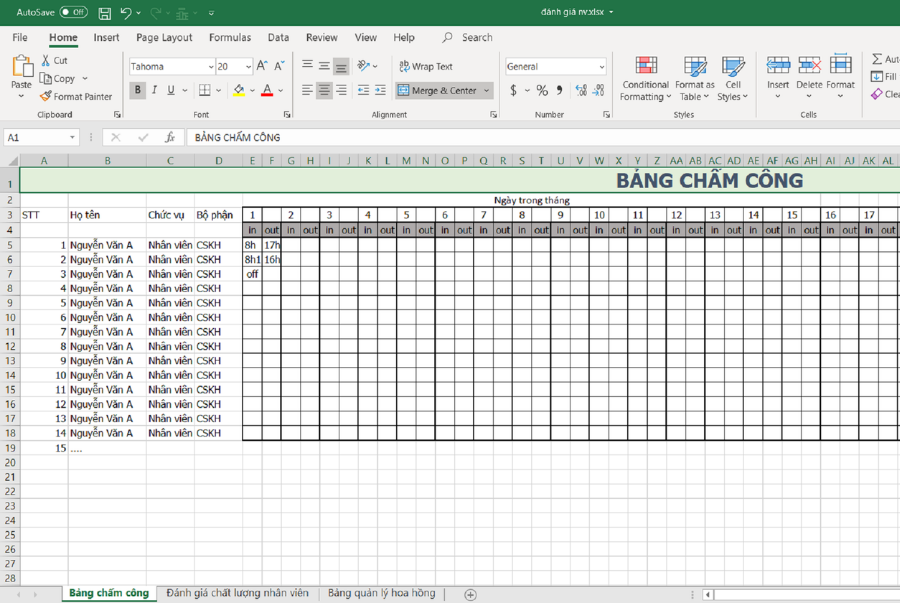
Task: Switch to the Insert tab
Action: click(x=106, y=37)
